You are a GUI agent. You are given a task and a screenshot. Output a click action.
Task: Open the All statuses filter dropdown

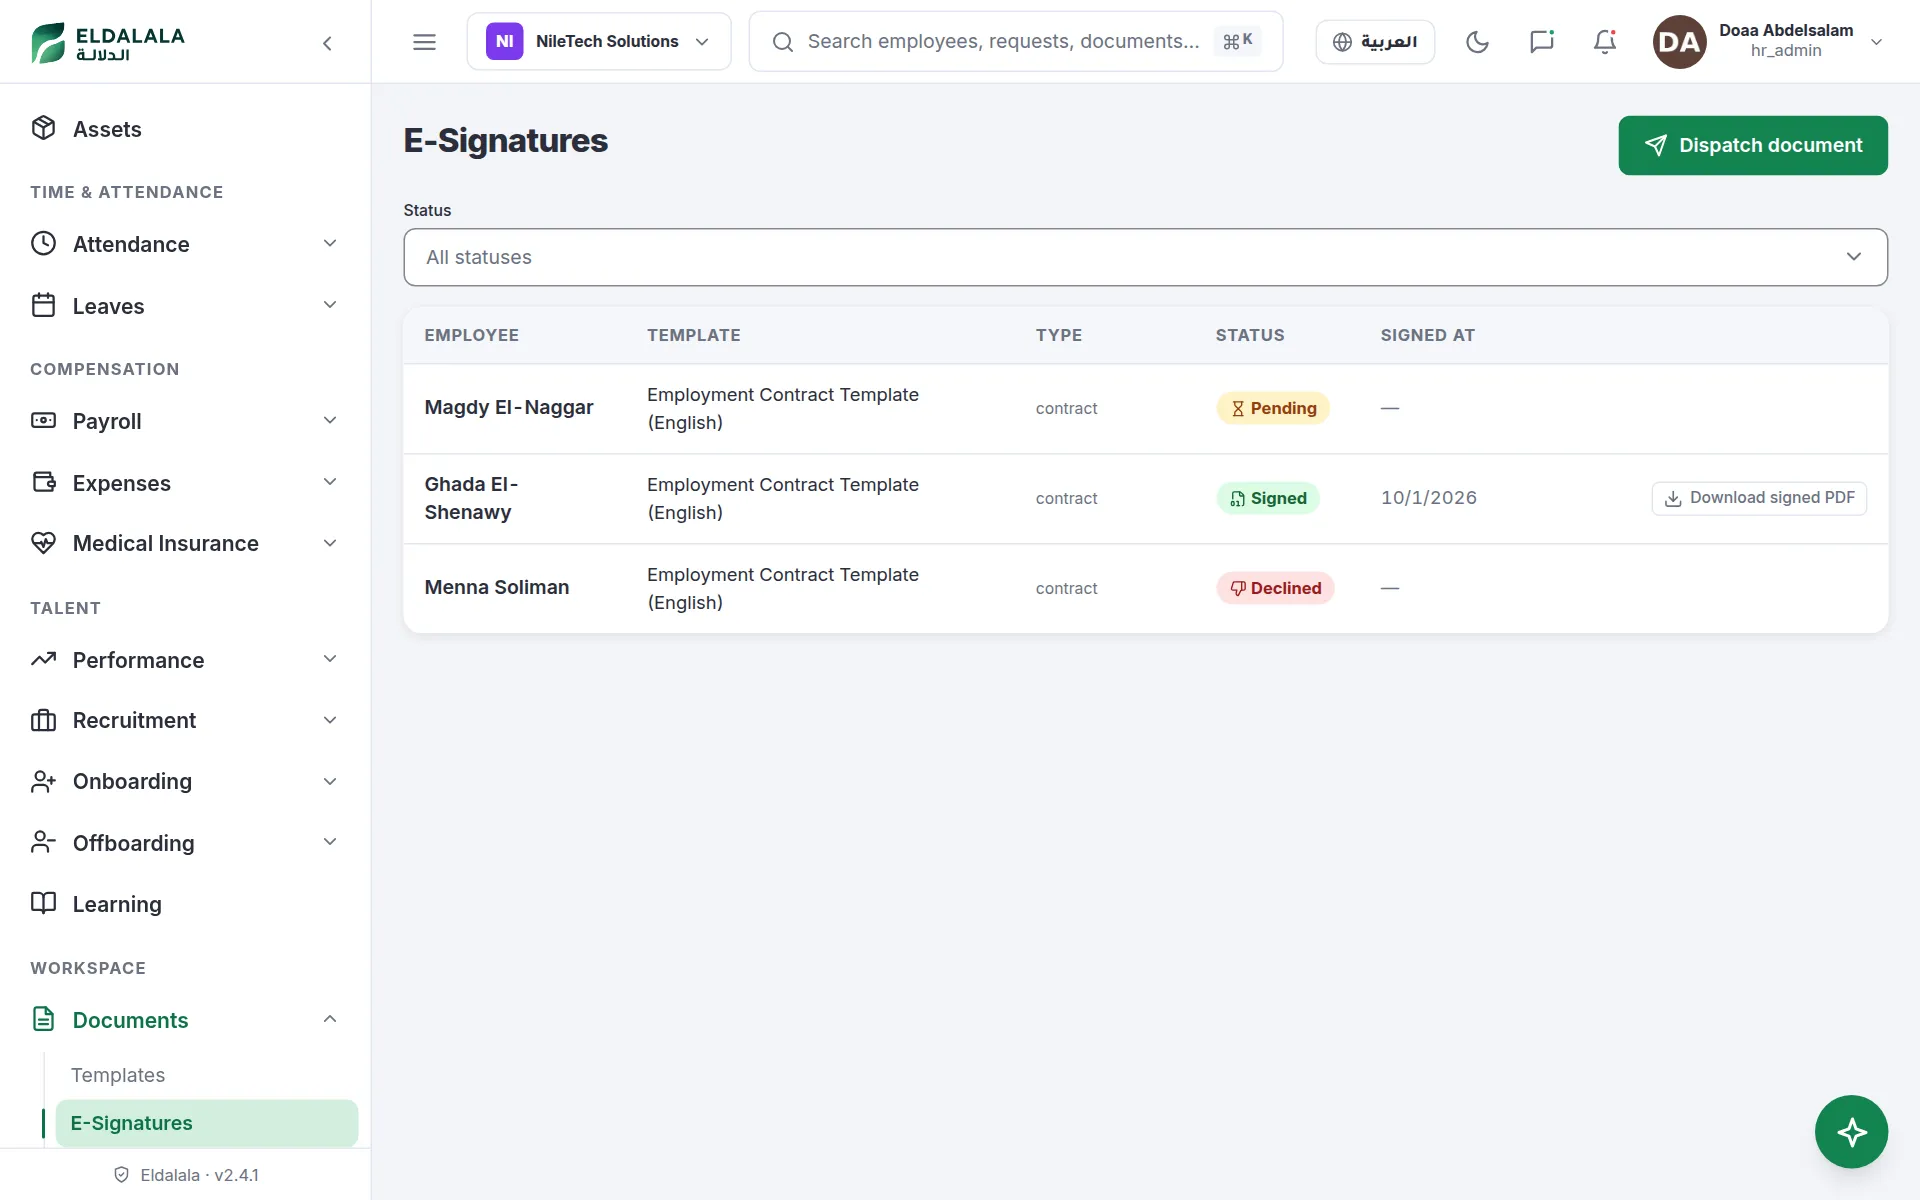1145,257
